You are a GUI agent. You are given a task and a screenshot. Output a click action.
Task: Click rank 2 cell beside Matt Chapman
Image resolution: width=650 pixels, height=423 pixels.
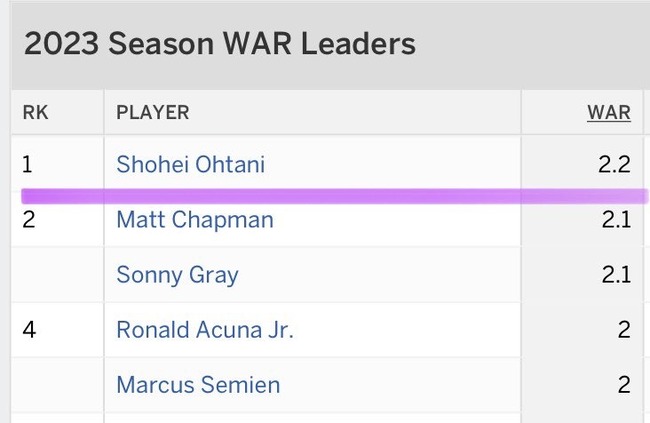click(57, 220)
